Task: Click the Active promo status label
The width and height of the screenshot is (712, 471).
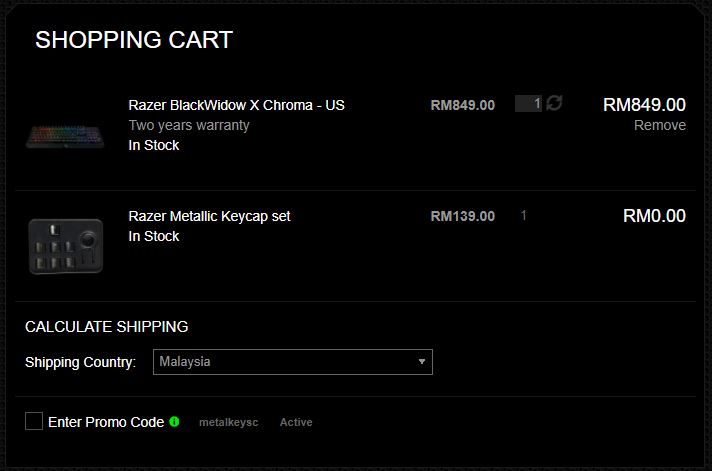Action: tap(296, 422)
